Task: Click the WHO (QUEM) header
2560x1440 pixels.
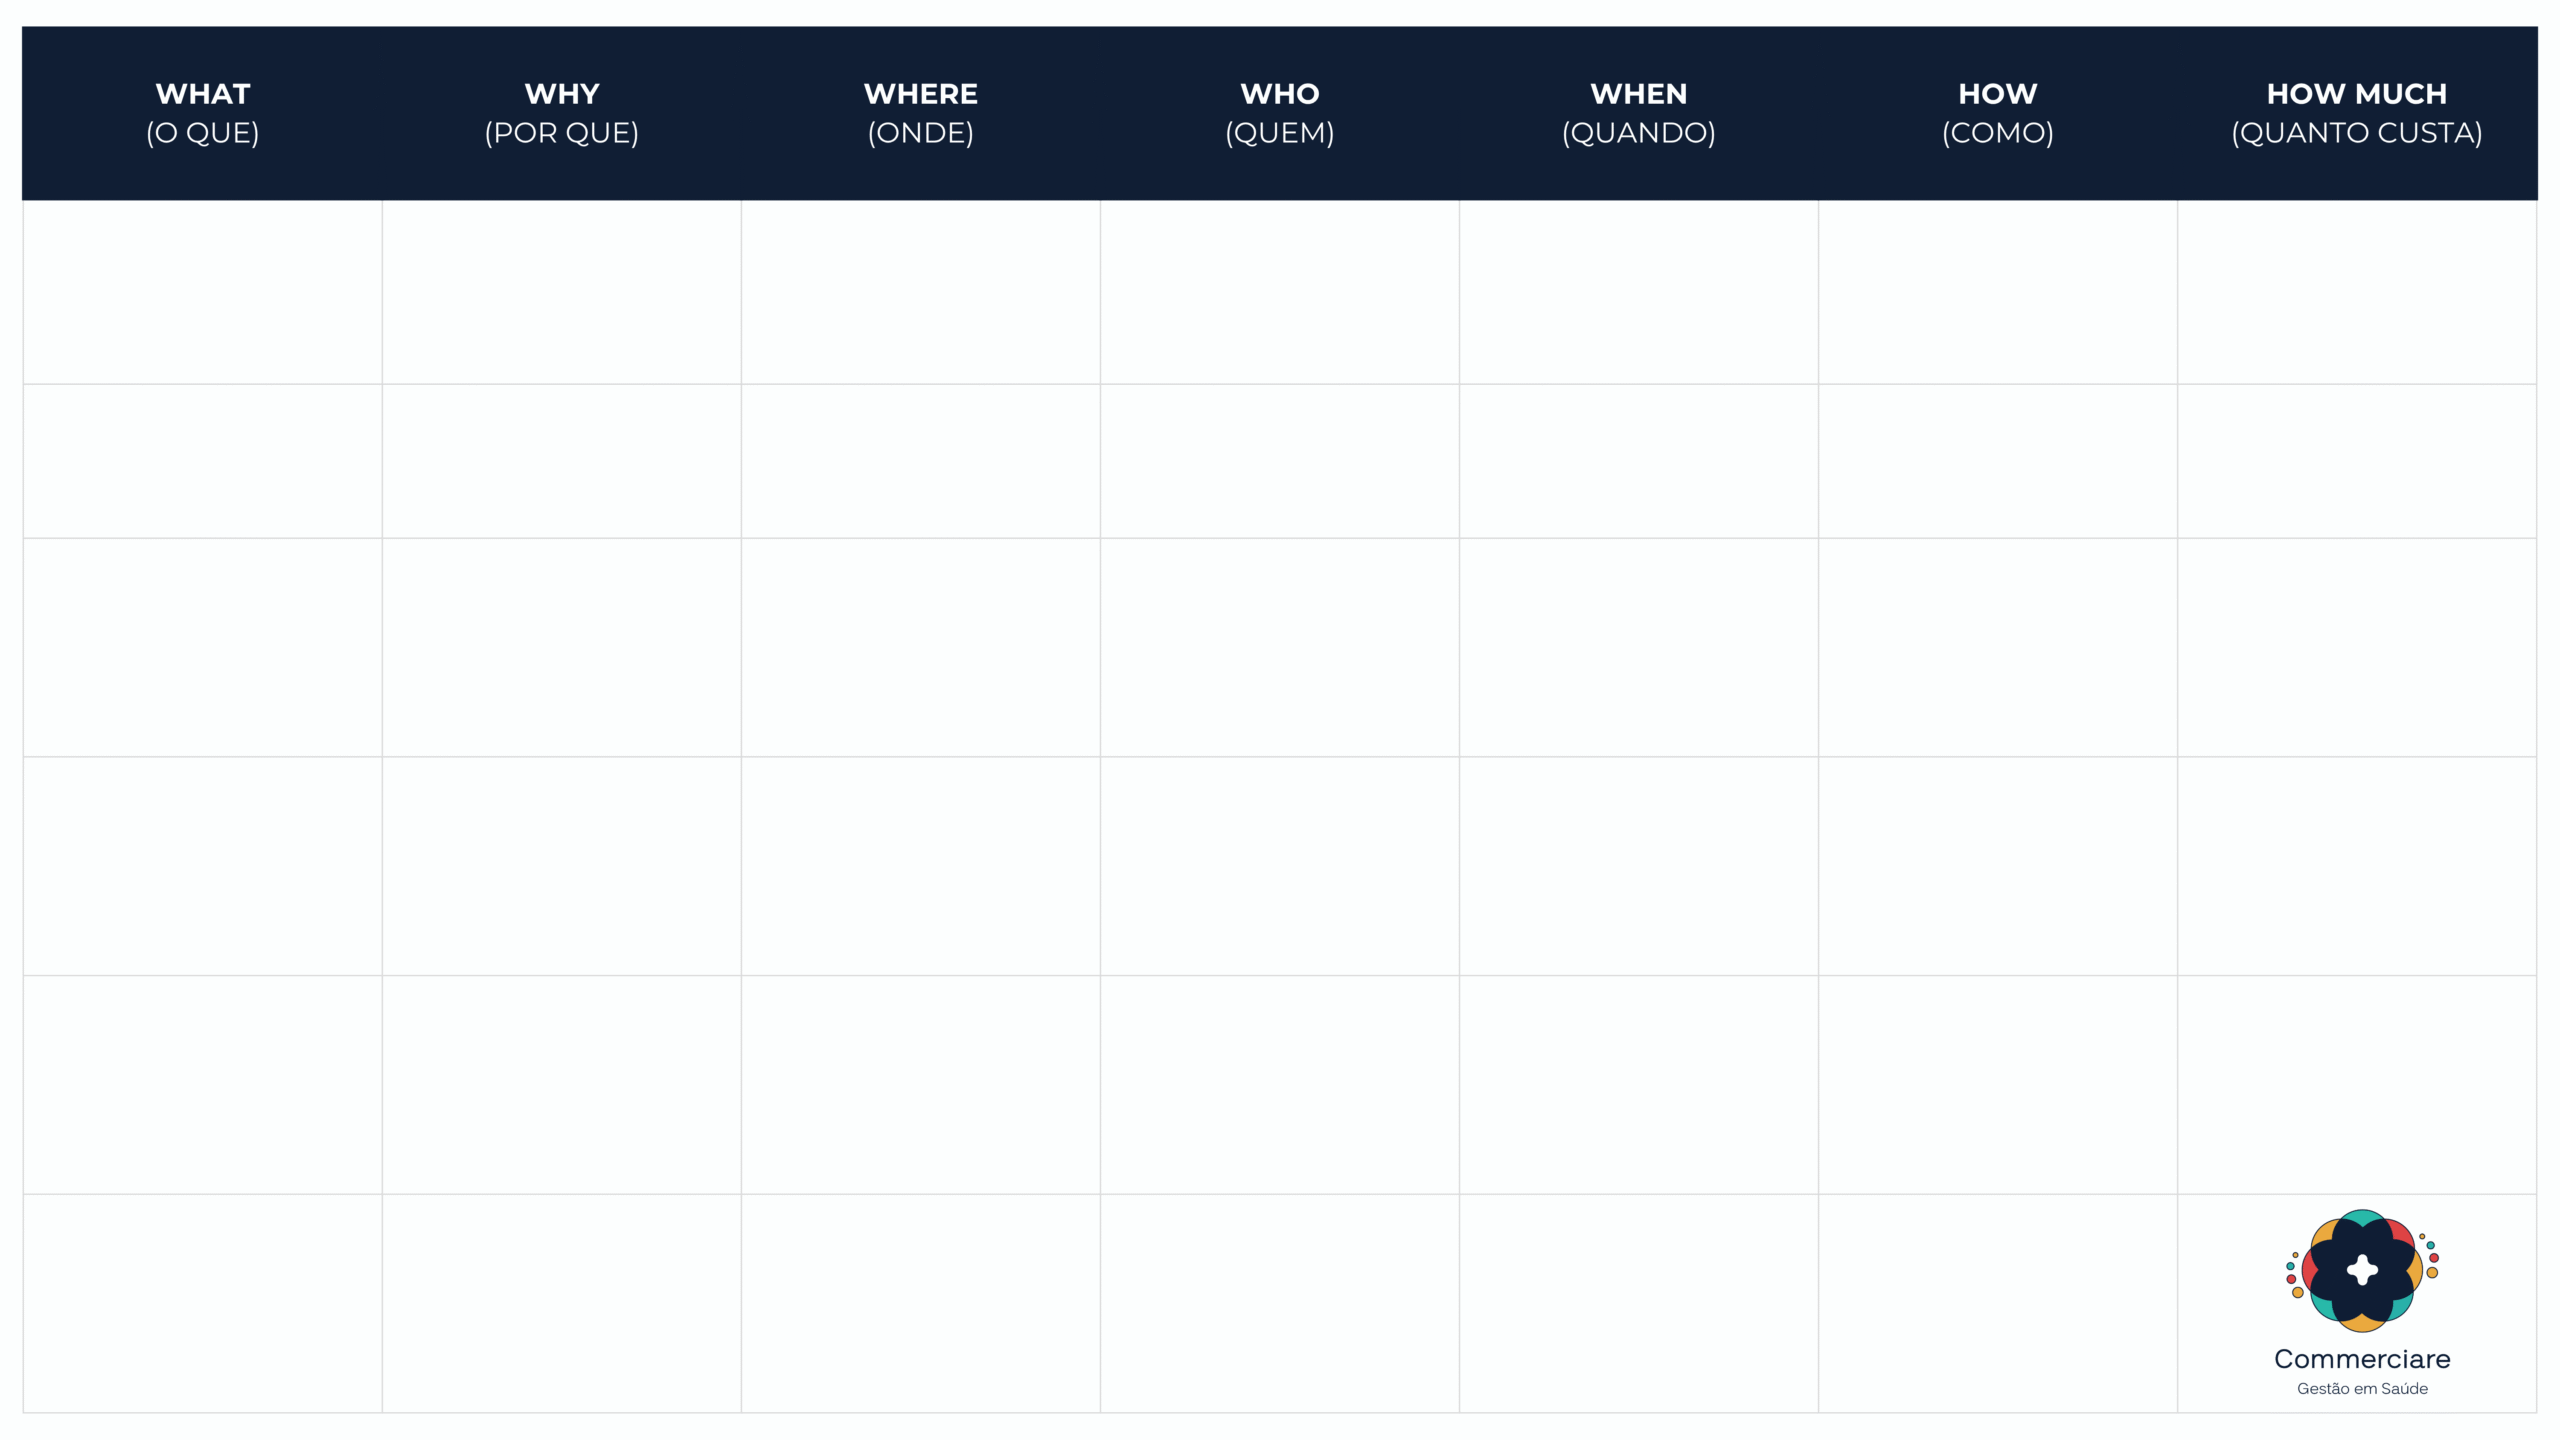Action: 1280,113
